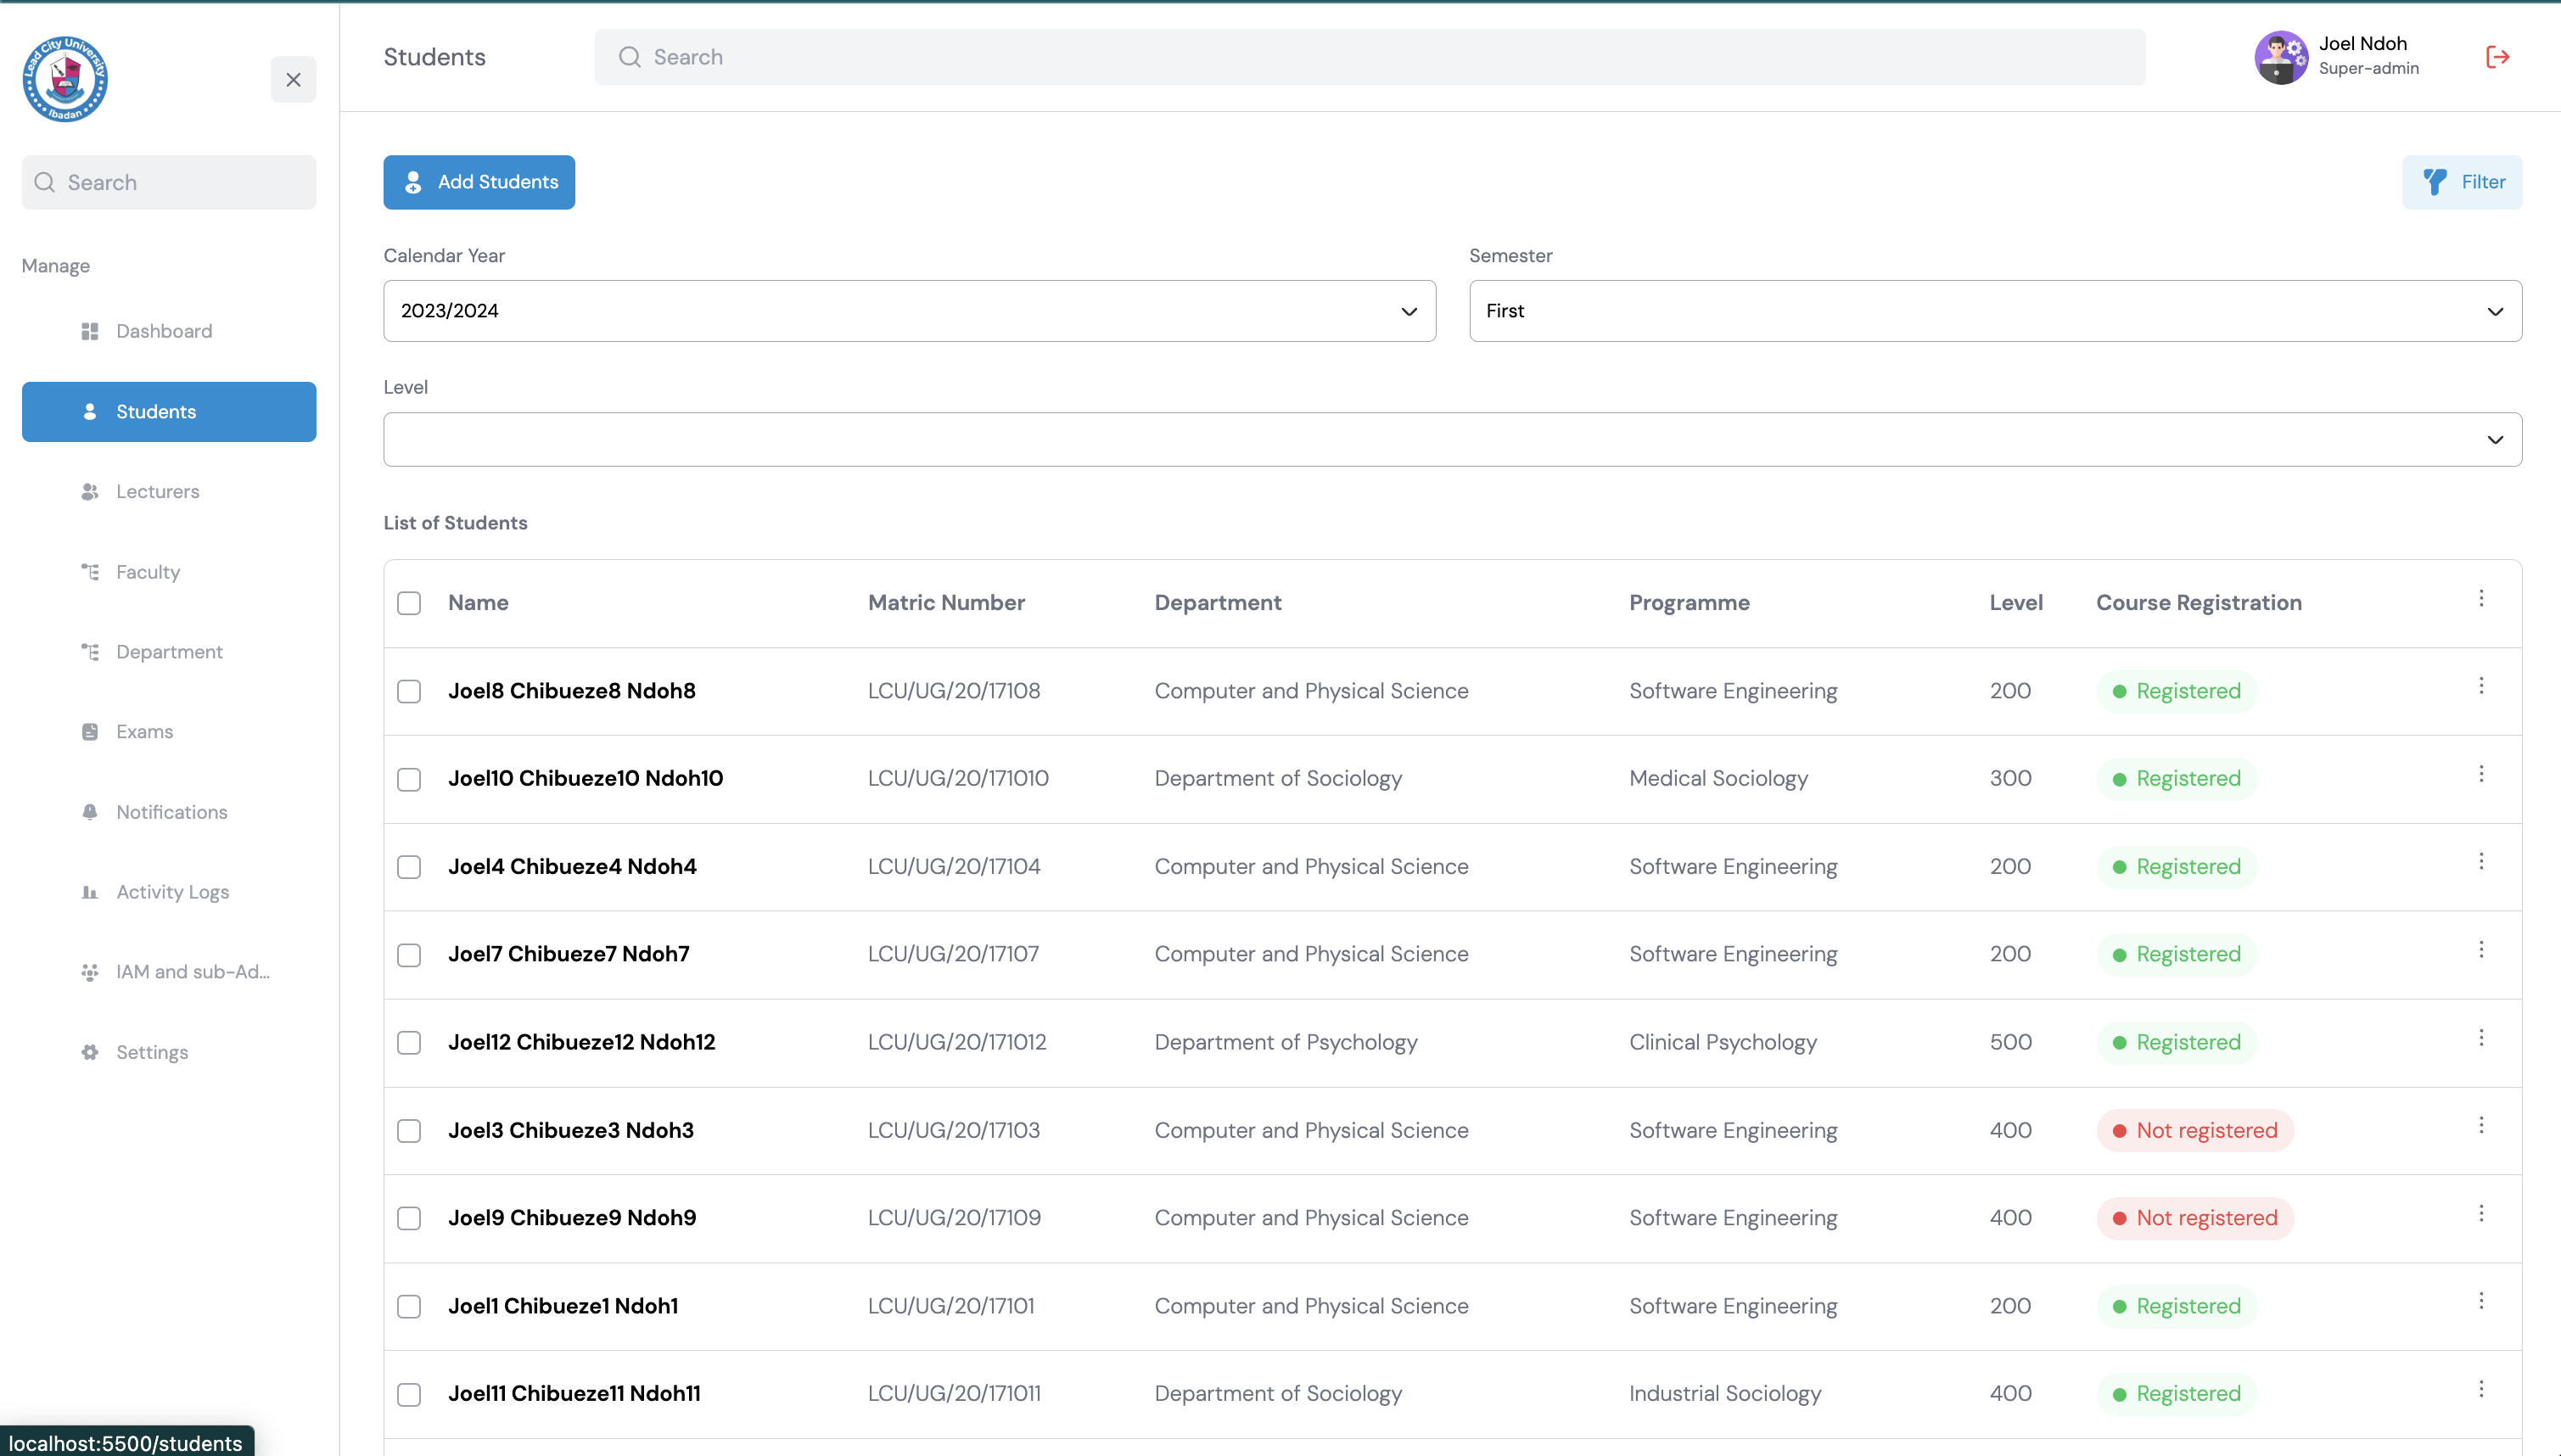Image resolution: width=2561 pixels, height=1456 pixels.
Task: Open Joel Ndoh profile avatar
Action: pyautogui.click(x=2280, y=57)
